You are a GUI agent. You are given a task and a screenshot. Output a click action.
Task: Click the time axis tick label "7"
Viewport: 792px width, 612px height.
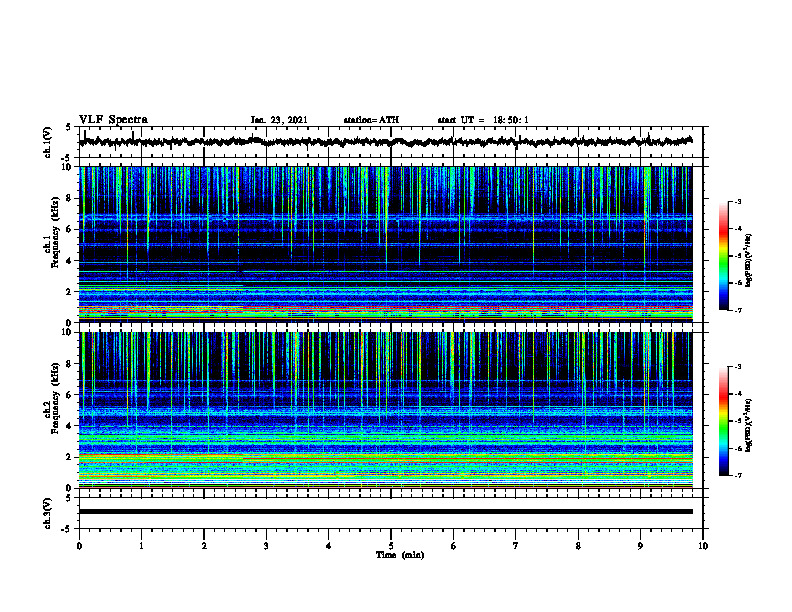pyautogui.click(x=516, y=546)
